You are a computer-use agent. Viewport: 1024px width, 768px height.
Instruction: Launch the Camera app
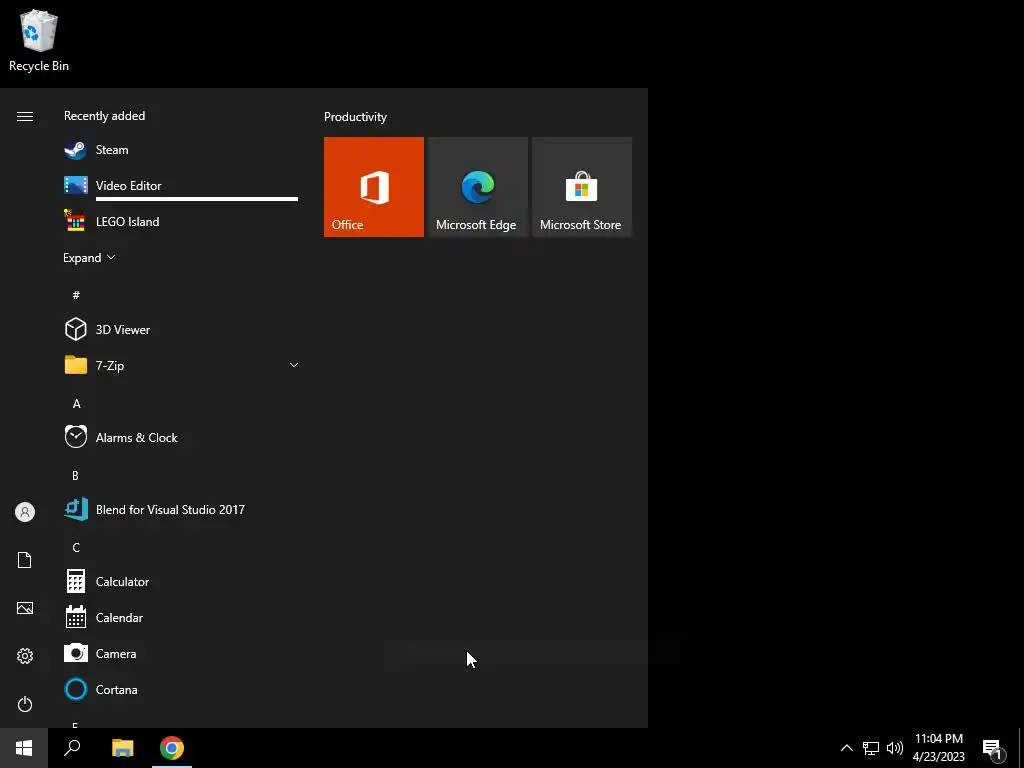tap(181, 653)
